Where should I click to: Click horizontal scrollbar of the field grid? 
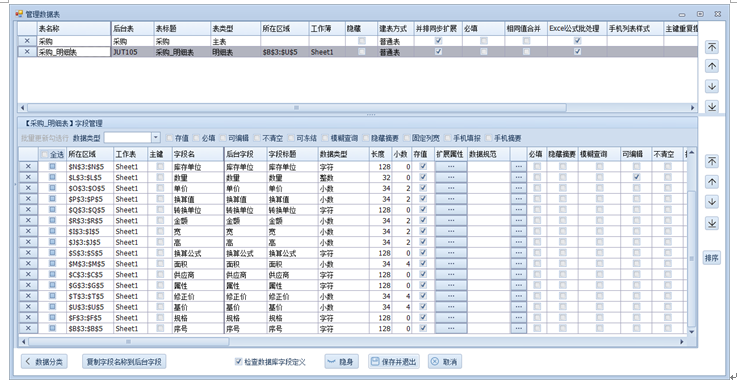[129, 342]
